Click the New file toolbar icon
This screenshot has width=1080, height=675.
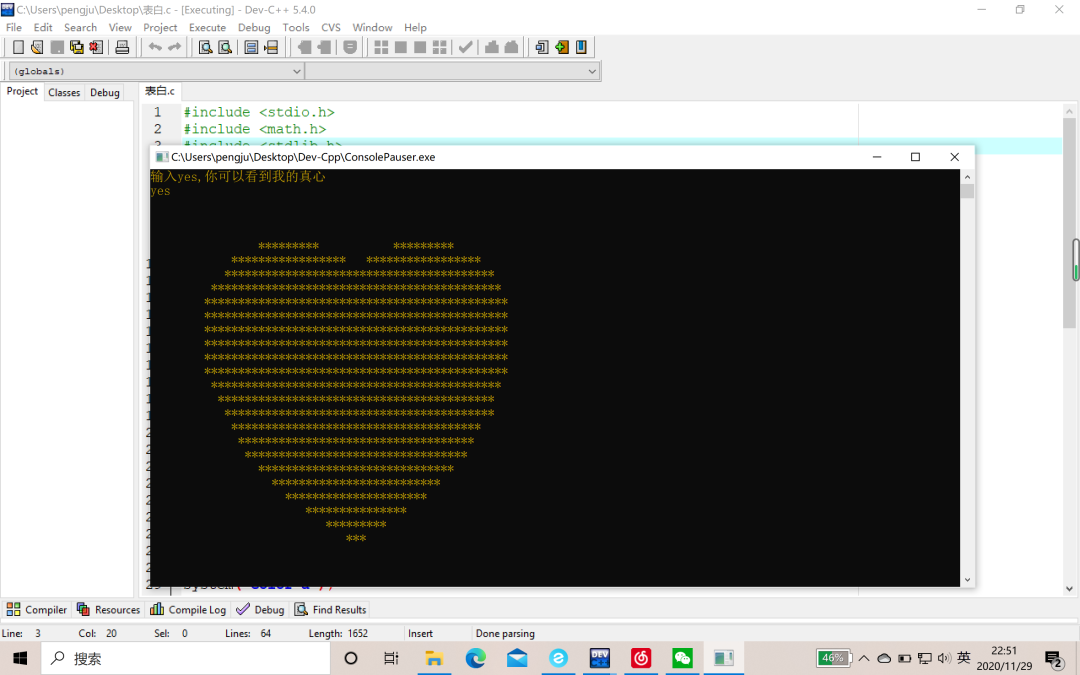19,47
